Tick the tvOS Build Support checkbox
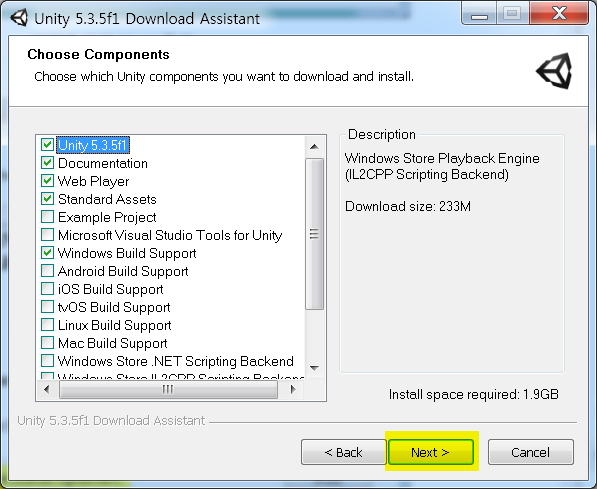Screen dimensions: 597x489 (x=47, y=307)
